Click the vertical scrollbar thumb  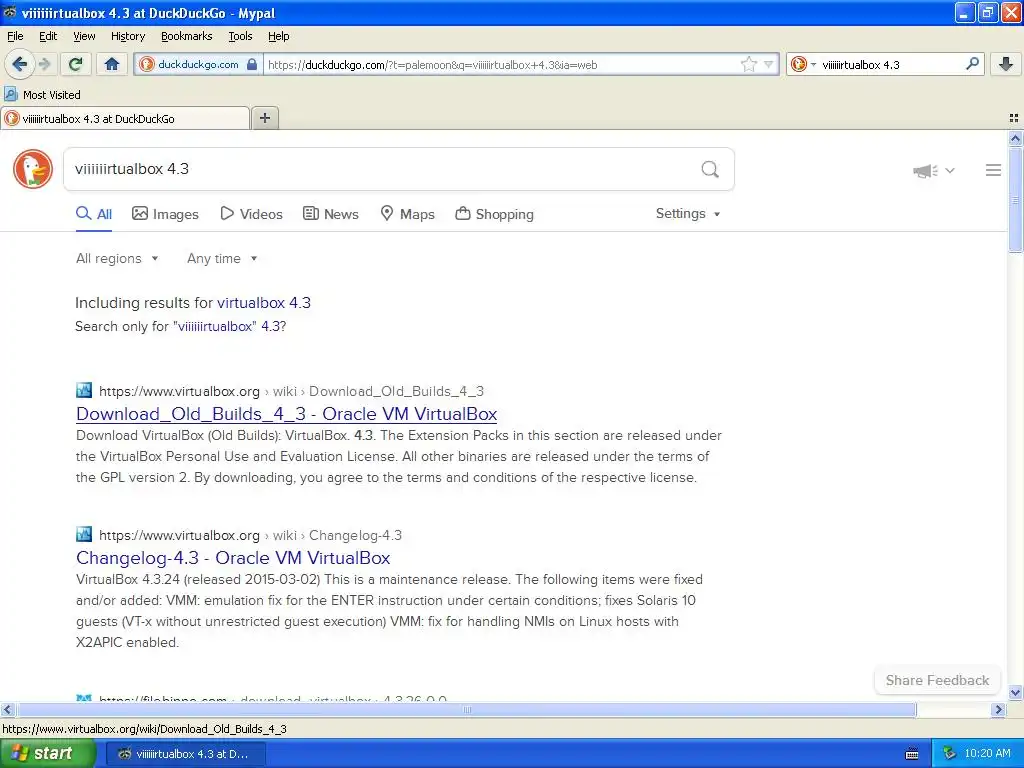tap(1015, 199)
